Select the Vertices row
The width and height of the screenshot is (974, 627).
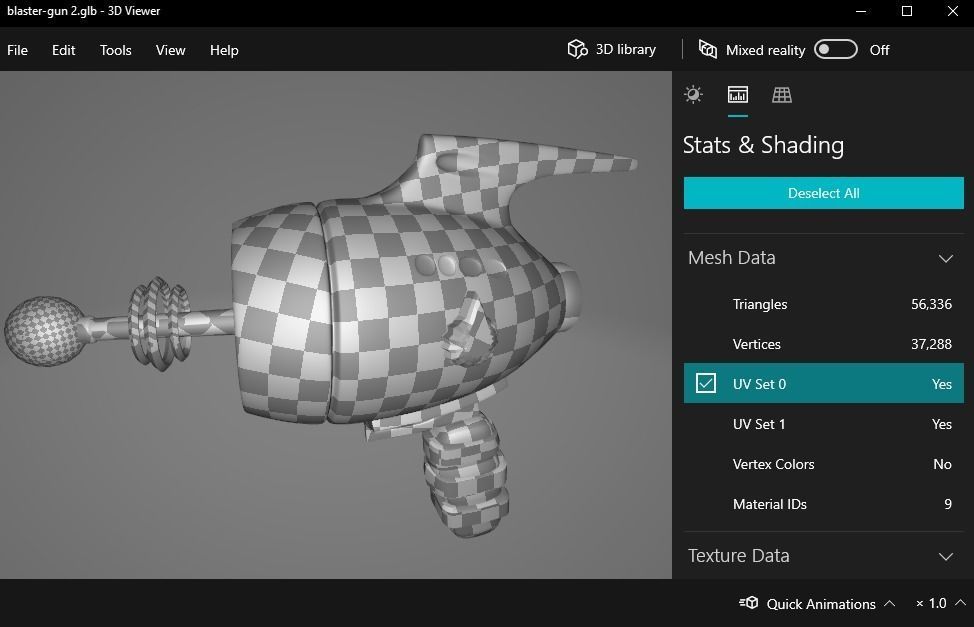pos(824,344)
